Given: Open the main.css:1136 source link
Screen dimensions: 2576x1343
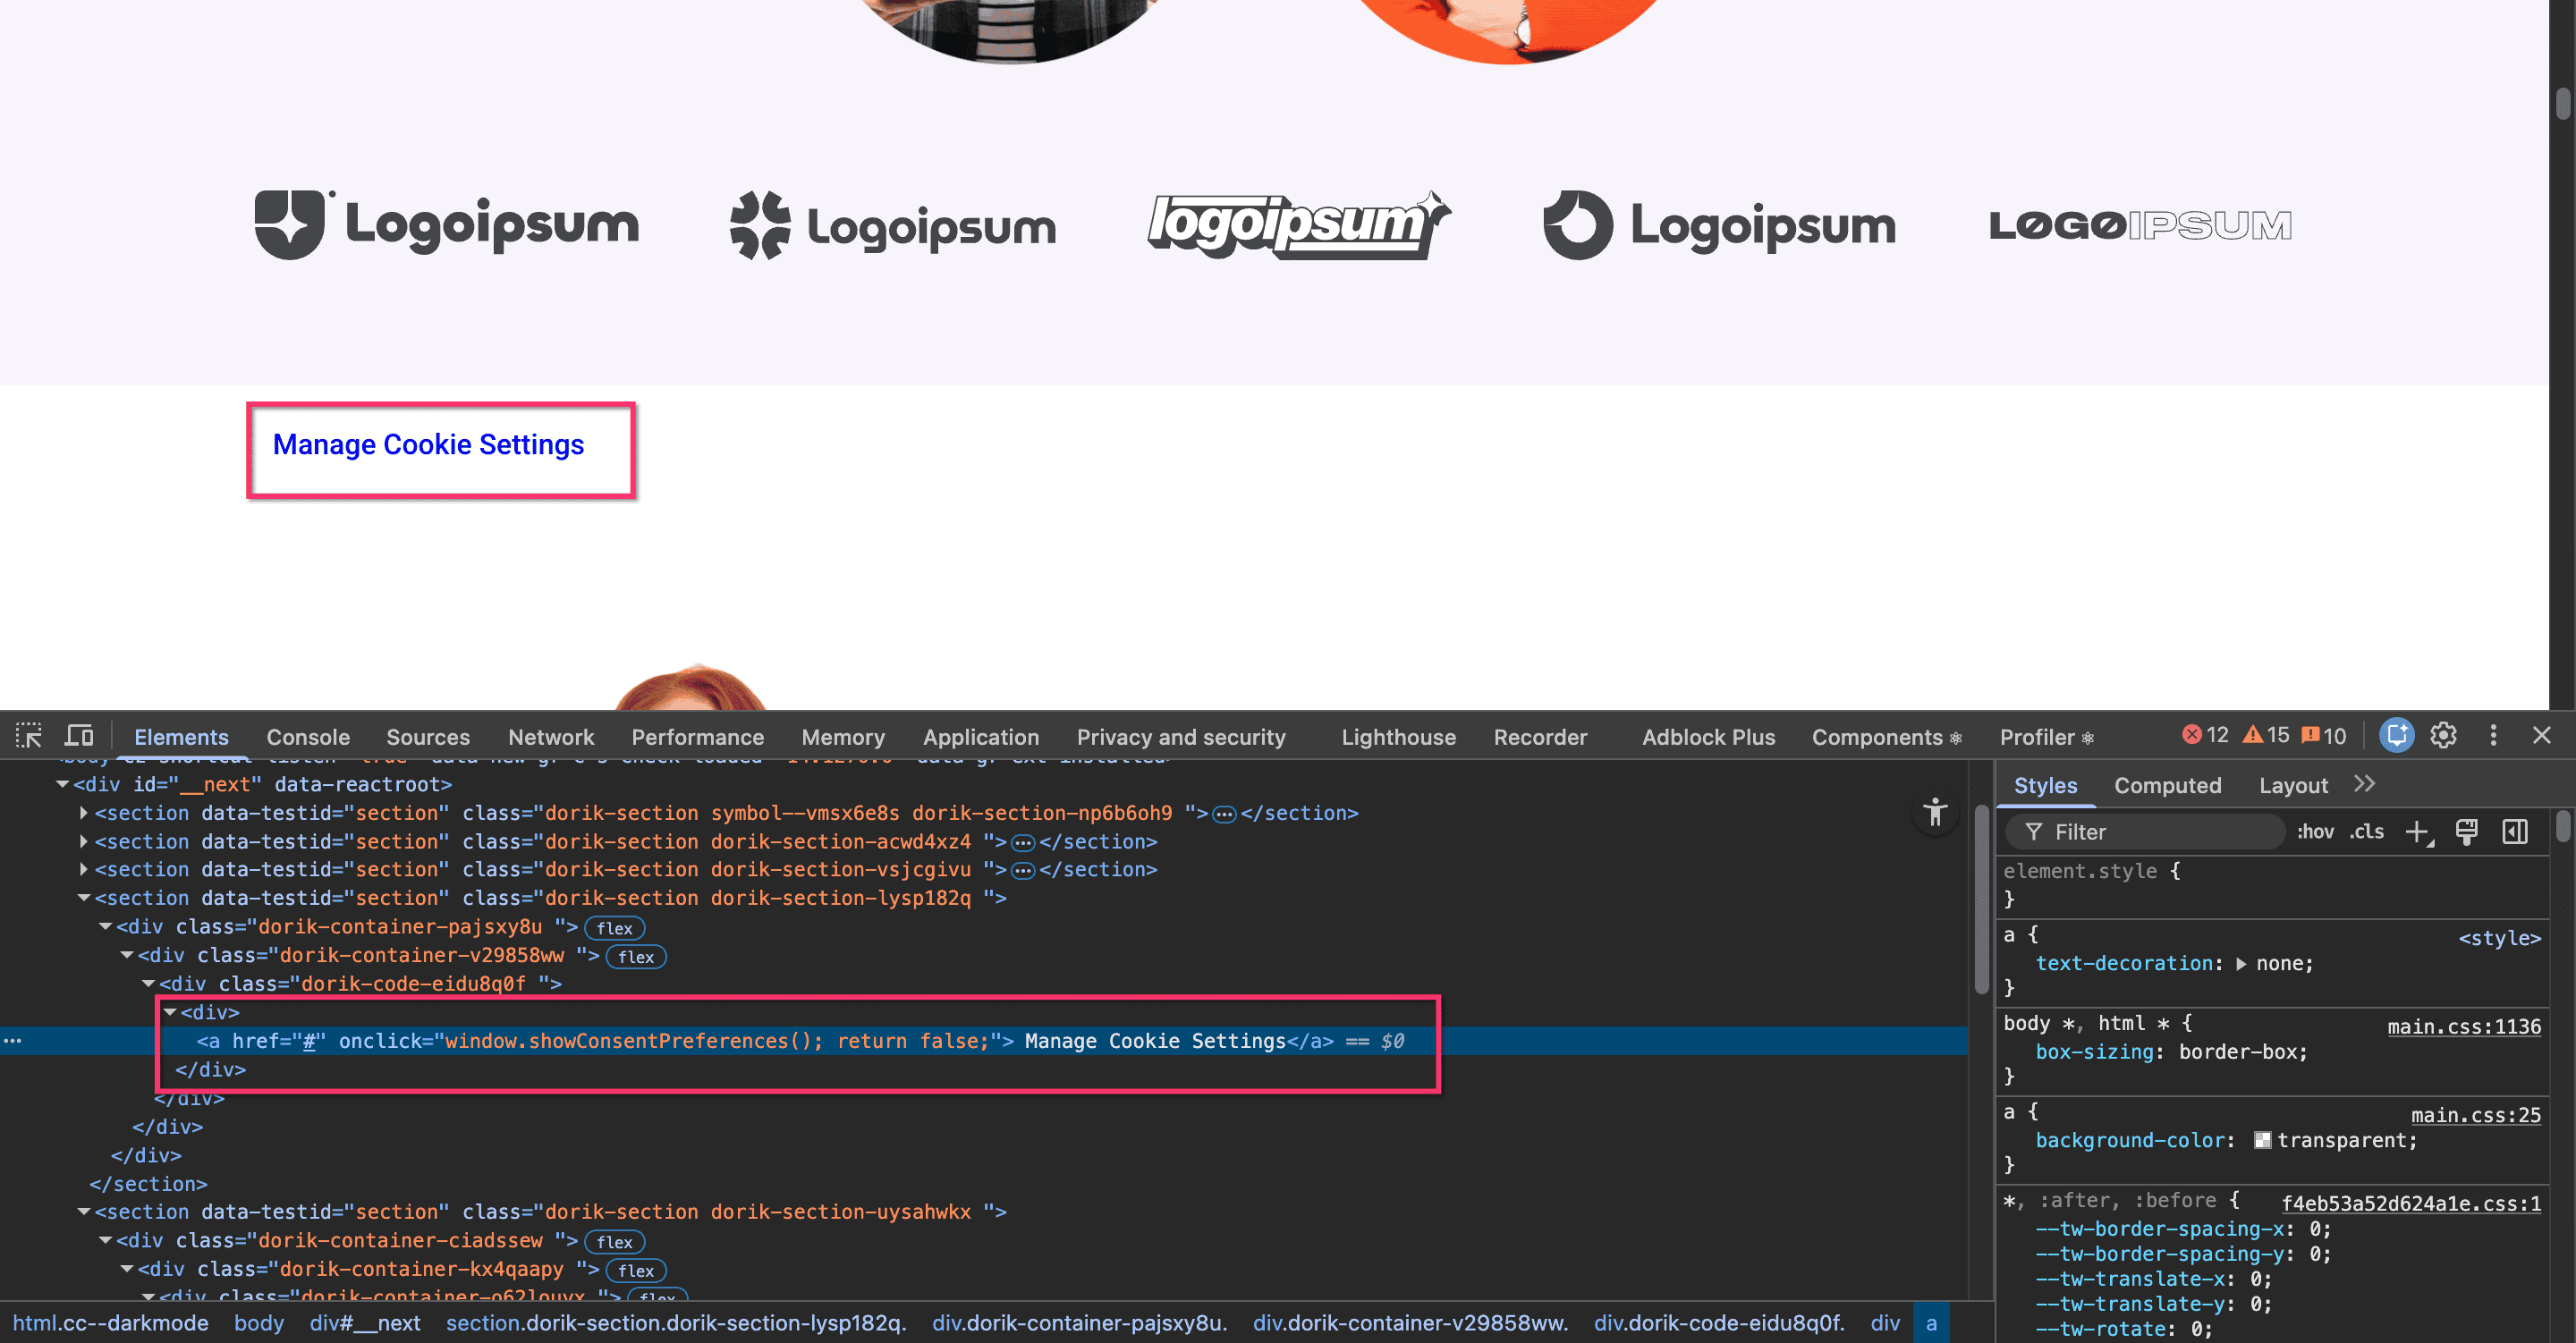Looking at the screenshot, I should (2463, 1026).
